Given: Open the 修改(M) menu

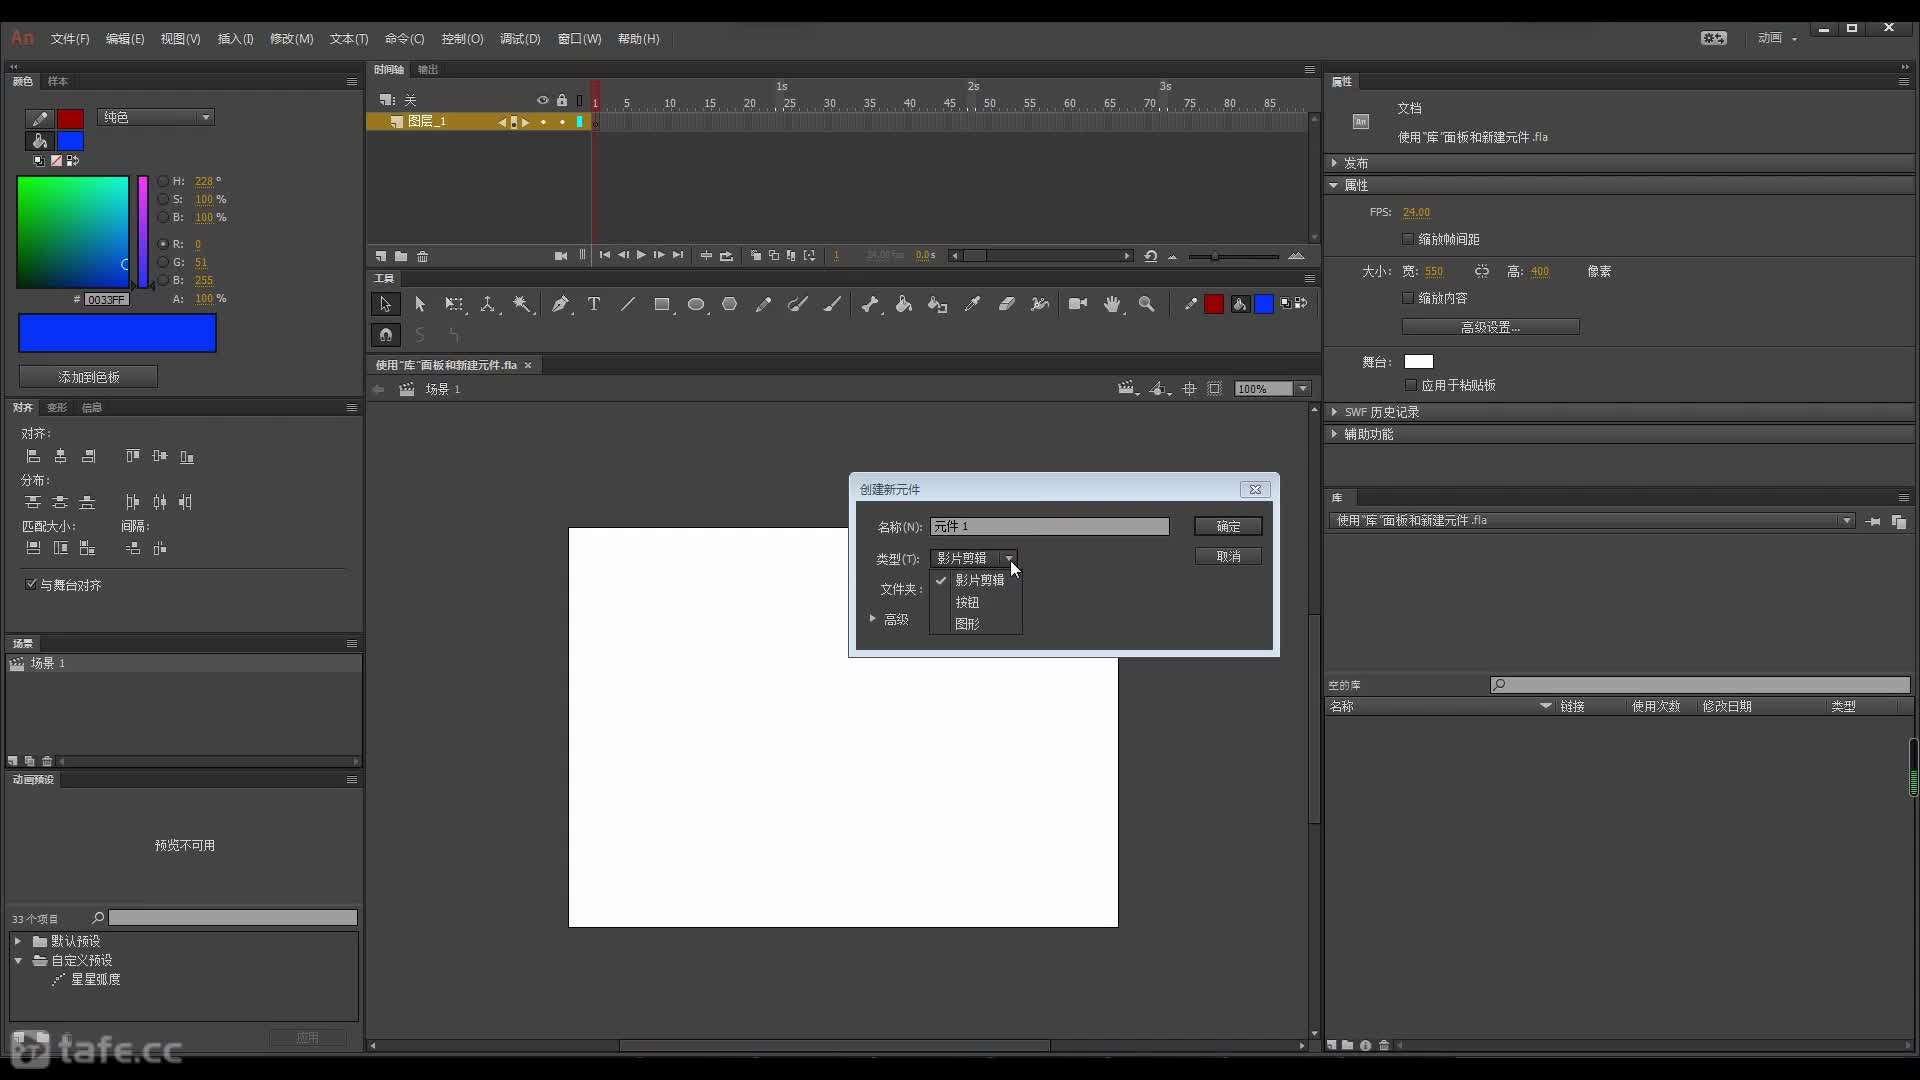Looking at the screenshot, I should pos(291,39).
